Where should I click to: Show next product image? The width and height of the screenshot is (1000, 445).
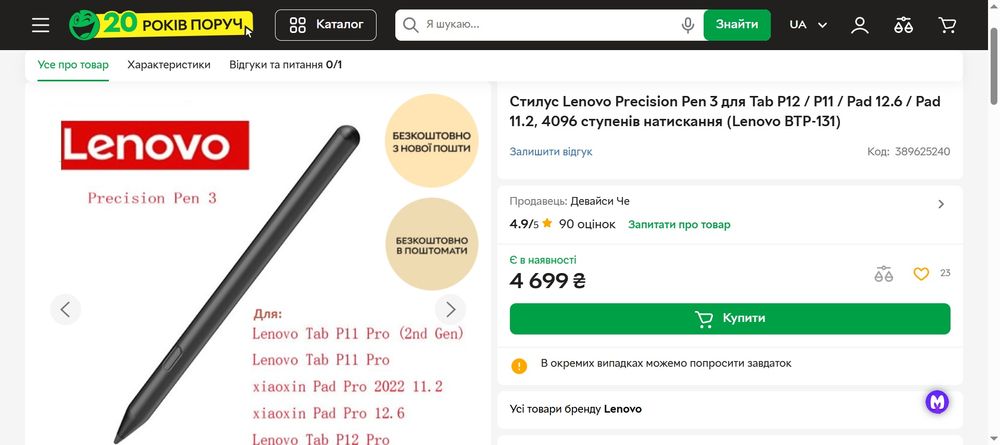450,309
